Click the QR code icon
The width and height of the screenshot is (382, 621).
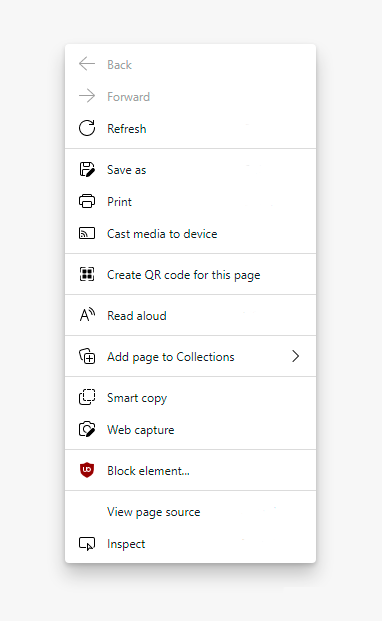[87, 274]
